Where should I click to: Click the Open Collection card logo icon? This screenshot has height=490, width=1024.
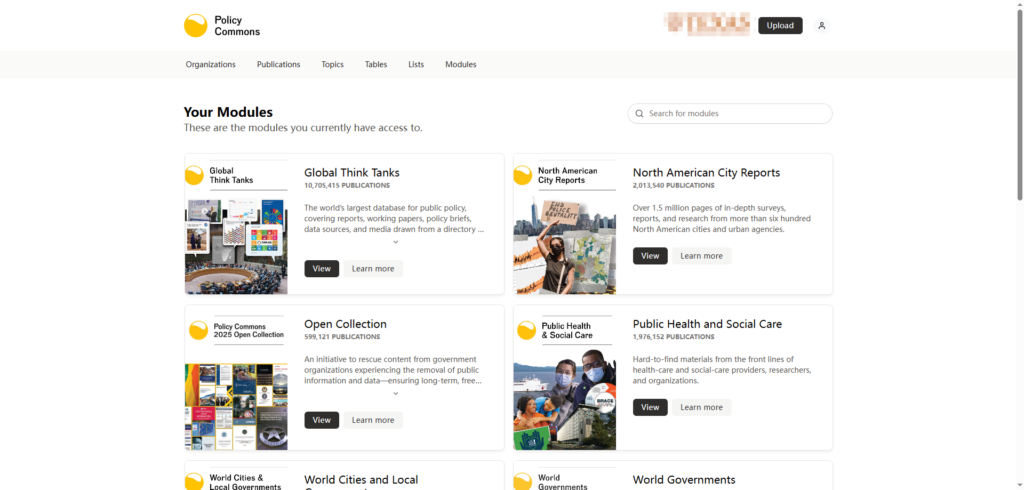click(x=198, y=330)
